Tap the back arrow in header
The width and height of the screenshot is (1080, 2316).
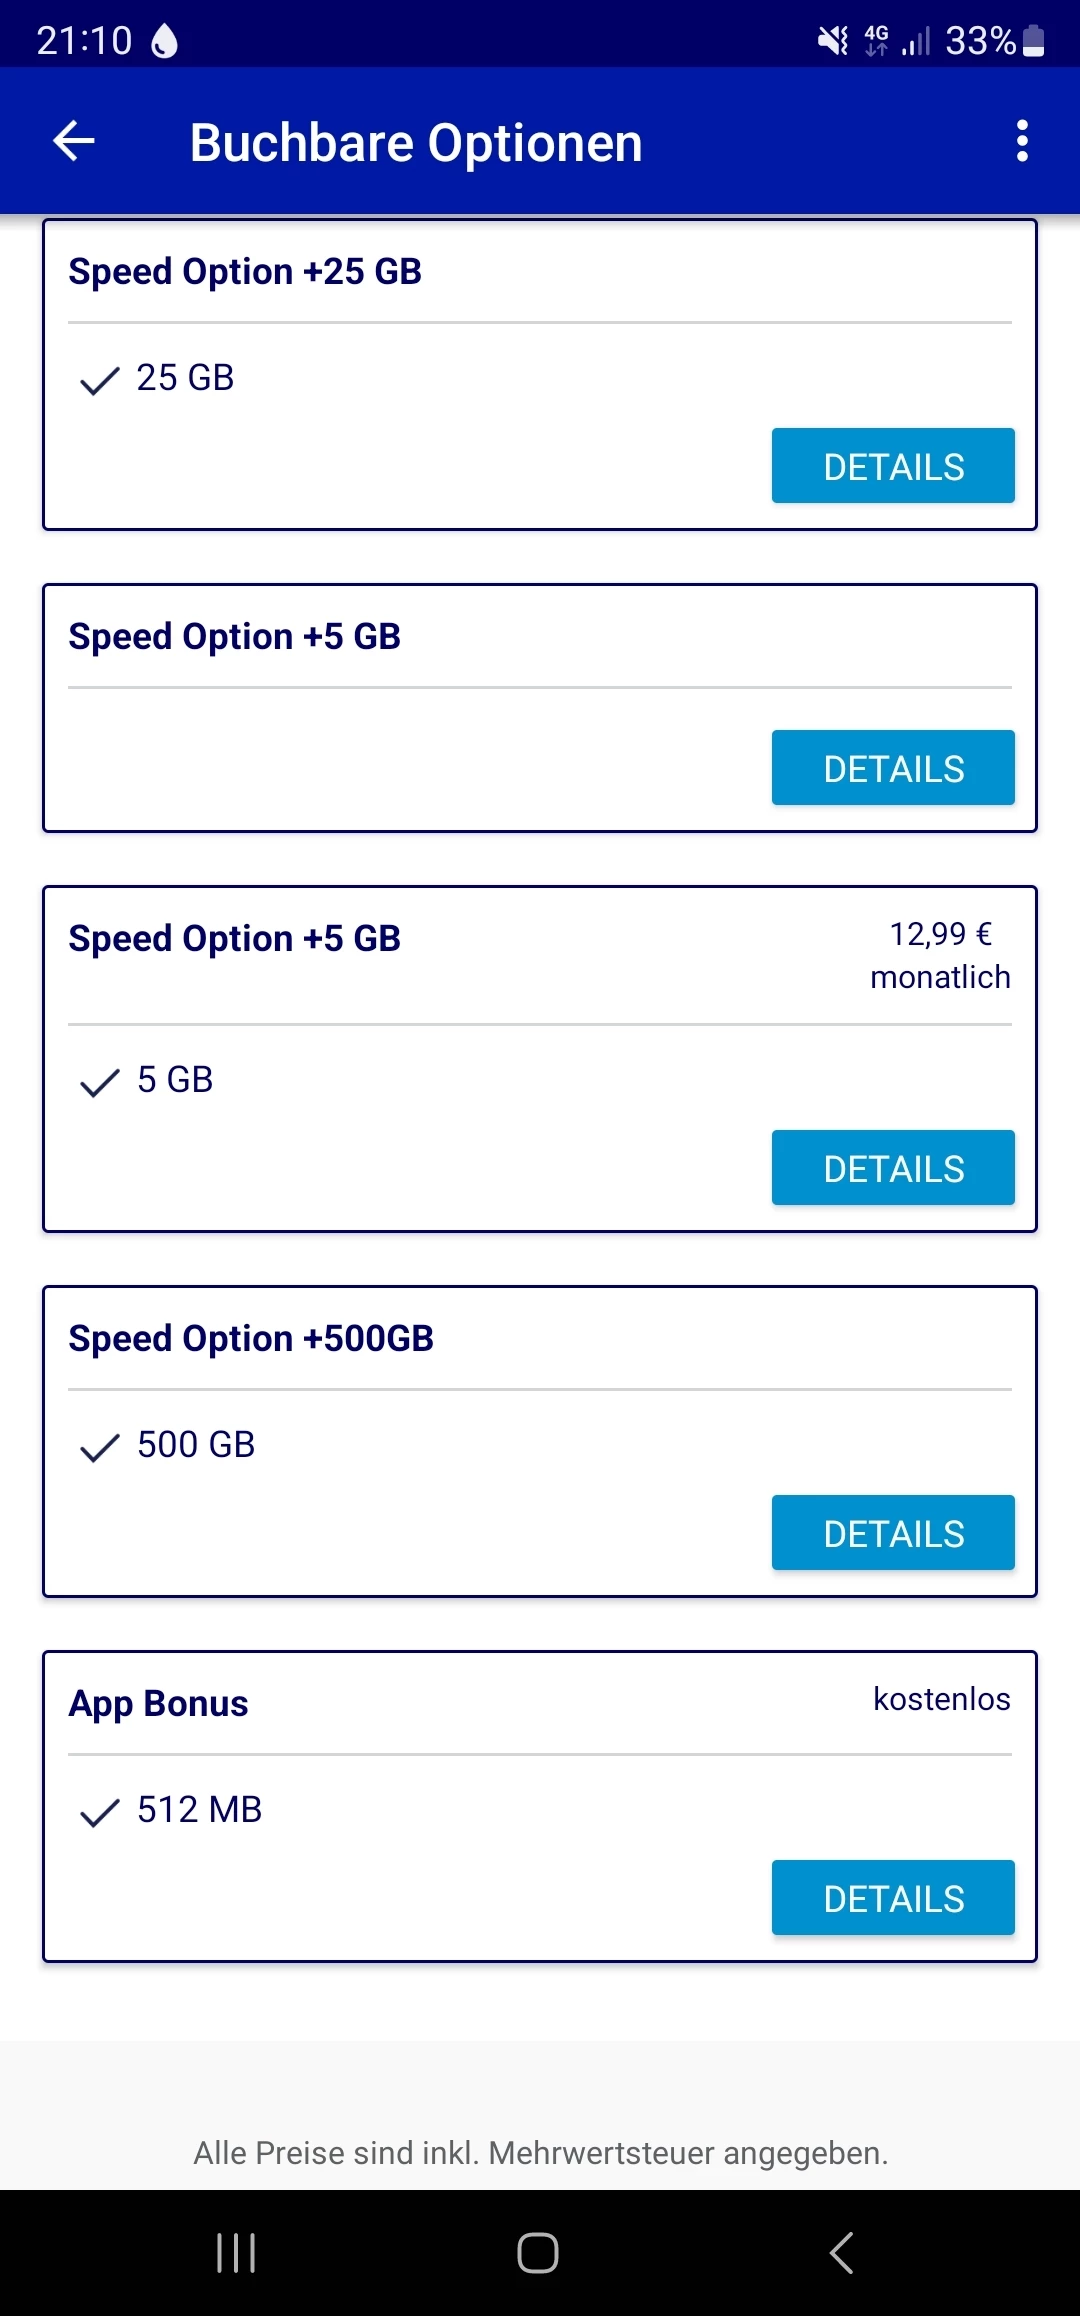(x=74, y=141)
